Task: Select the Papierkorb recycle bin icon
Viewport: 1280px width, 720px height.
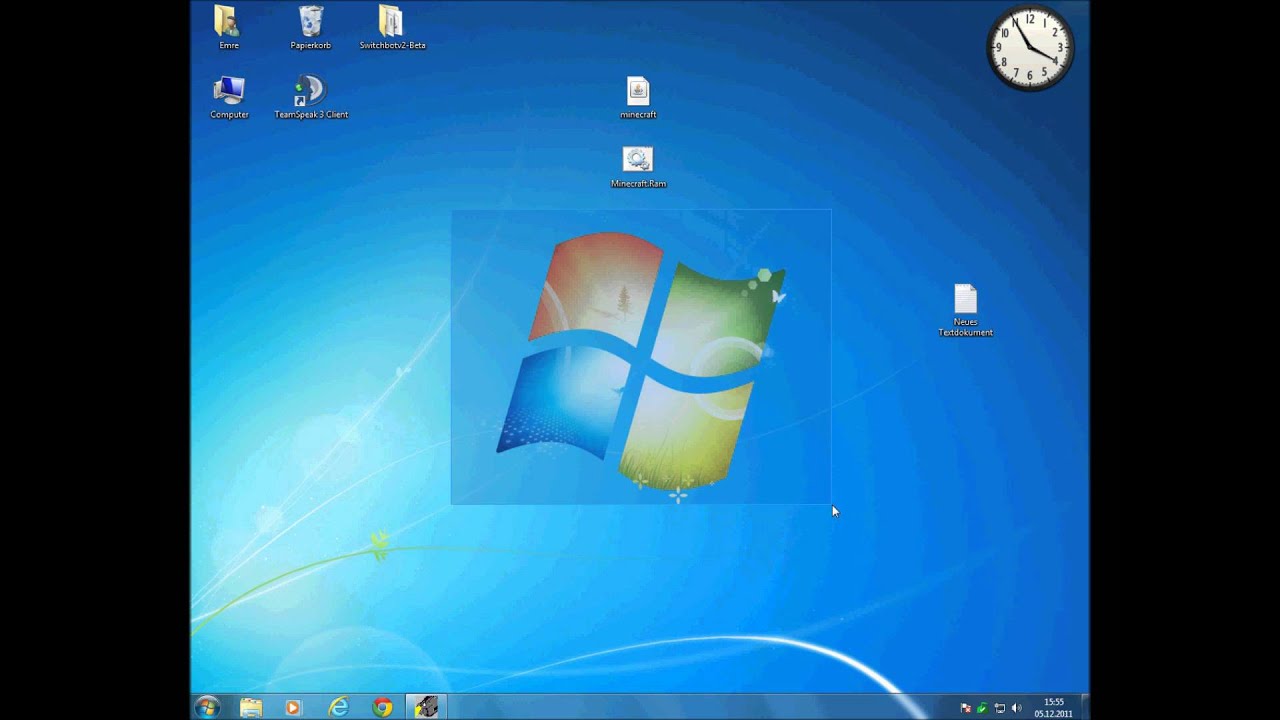Action: pyautogui.click(x=311, y=28)
